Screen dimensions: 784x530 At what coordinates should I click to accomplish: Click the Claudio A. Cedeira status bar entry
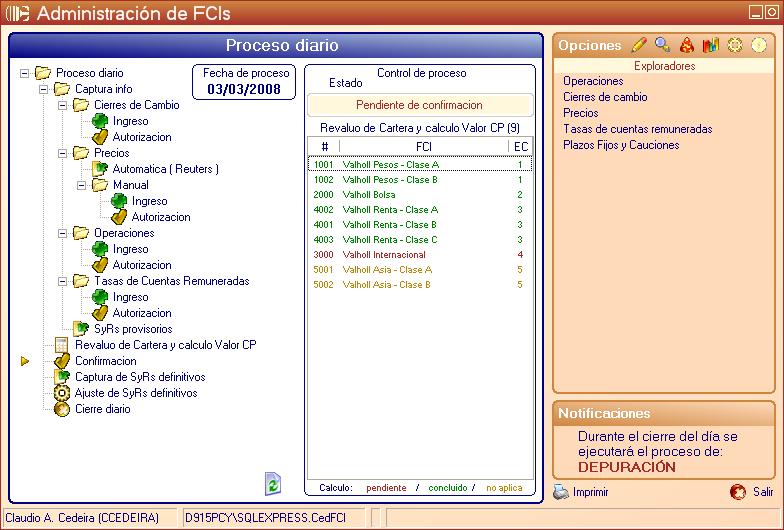pos(90,518)
